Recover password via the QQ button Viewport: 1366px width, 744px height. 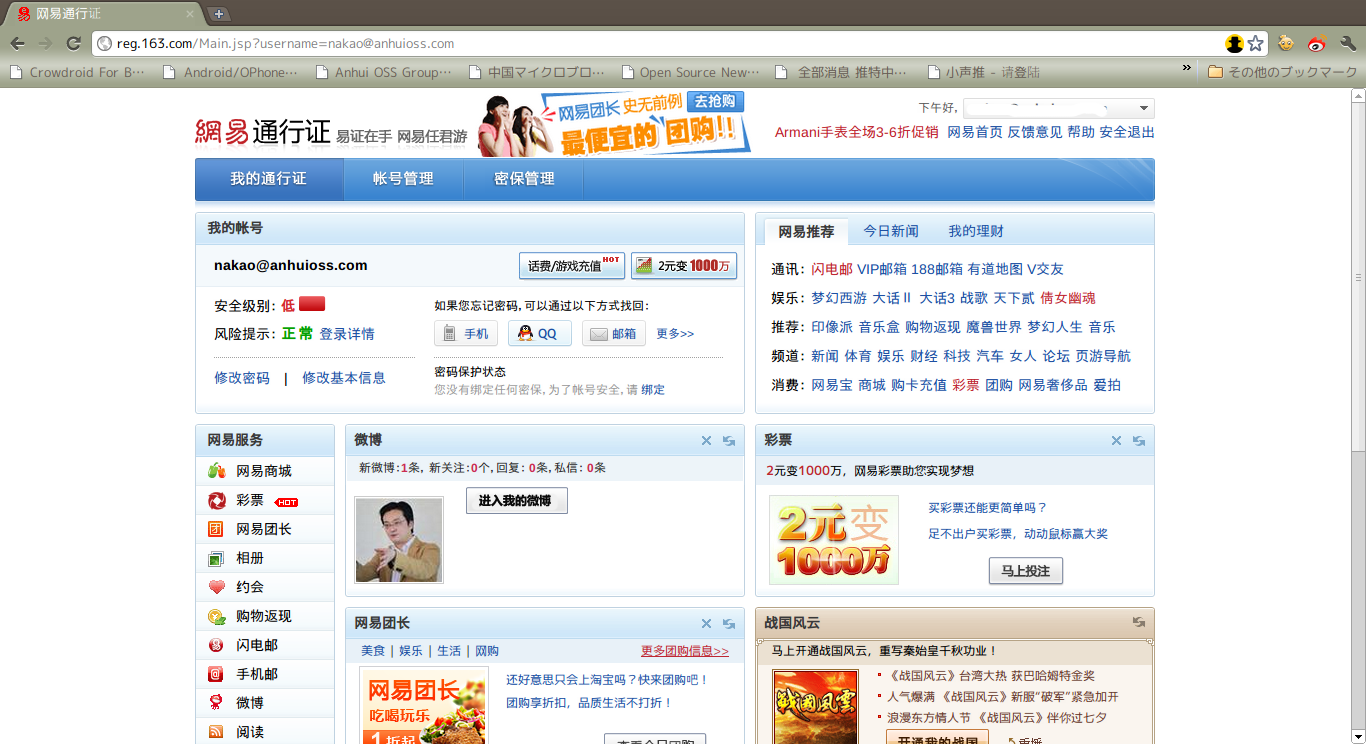[x=540, y=334]
